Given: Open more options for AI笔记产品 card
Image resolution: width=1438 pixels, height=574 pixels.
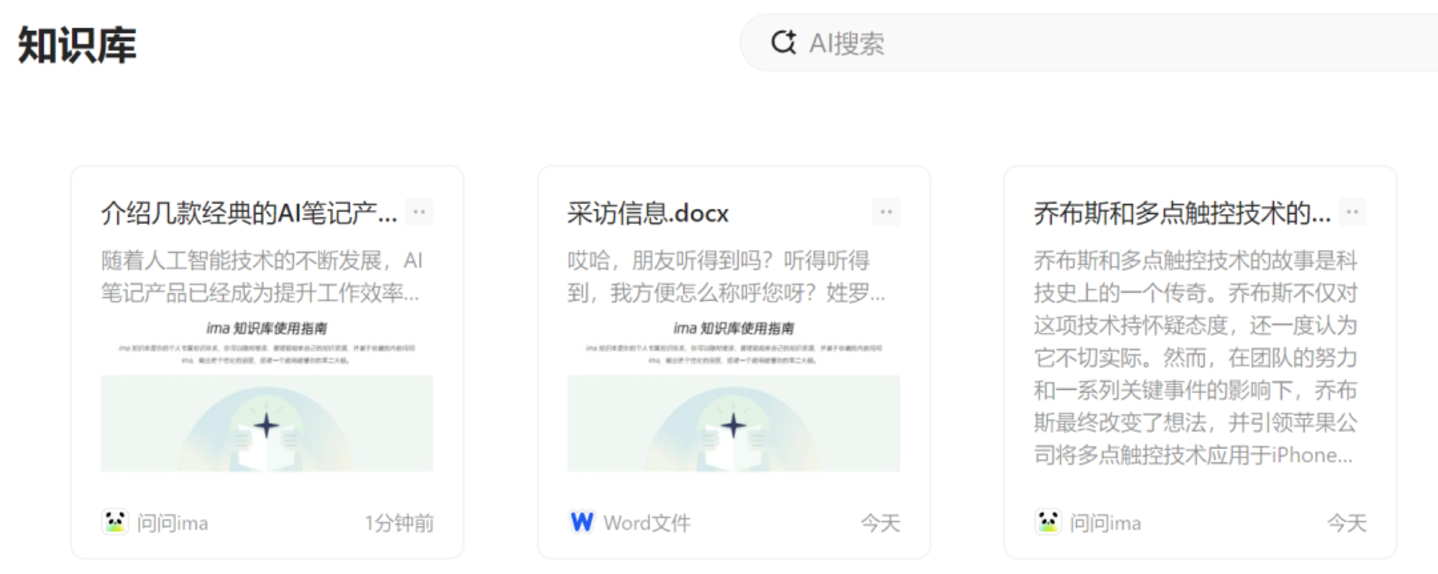Looking at the screenshot, I should (420, 212).
